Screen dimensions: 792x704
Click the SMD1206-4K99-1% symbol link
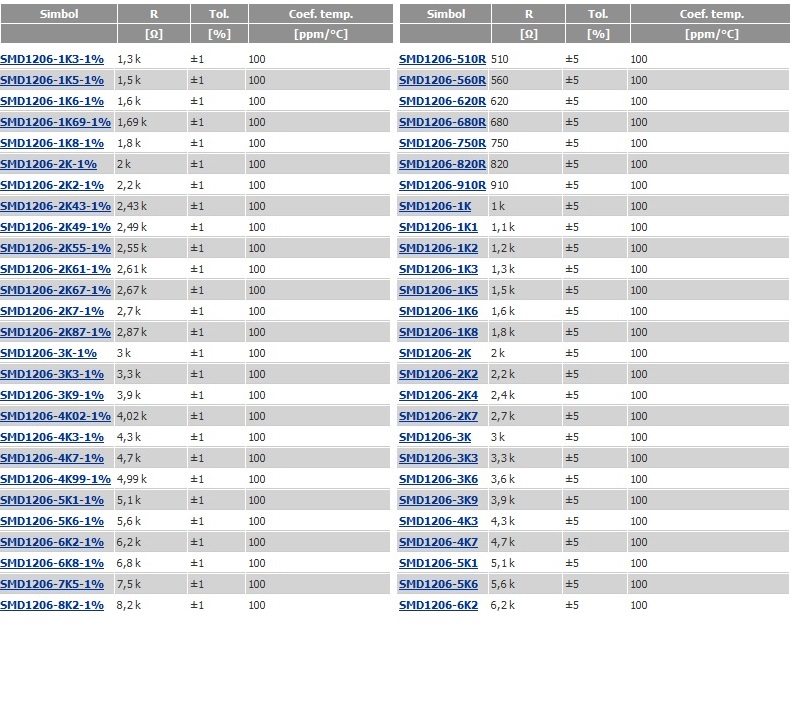pos(55,479)
